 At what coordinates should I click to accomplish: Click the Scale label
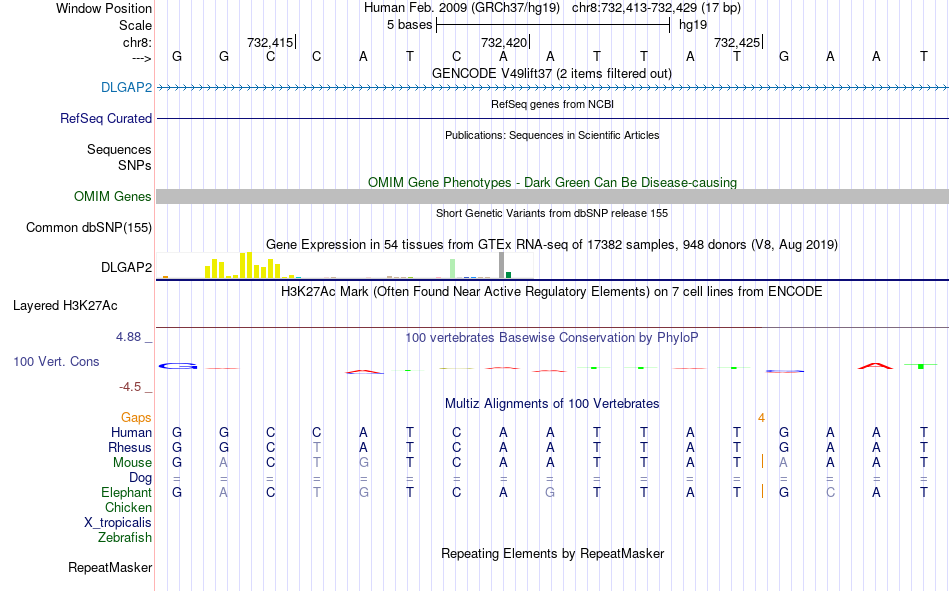135,25
